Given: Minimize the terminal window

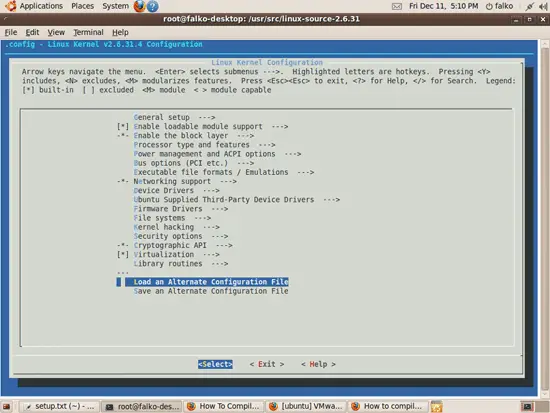Looking at the screenshot, I should [x=516, y=20].
